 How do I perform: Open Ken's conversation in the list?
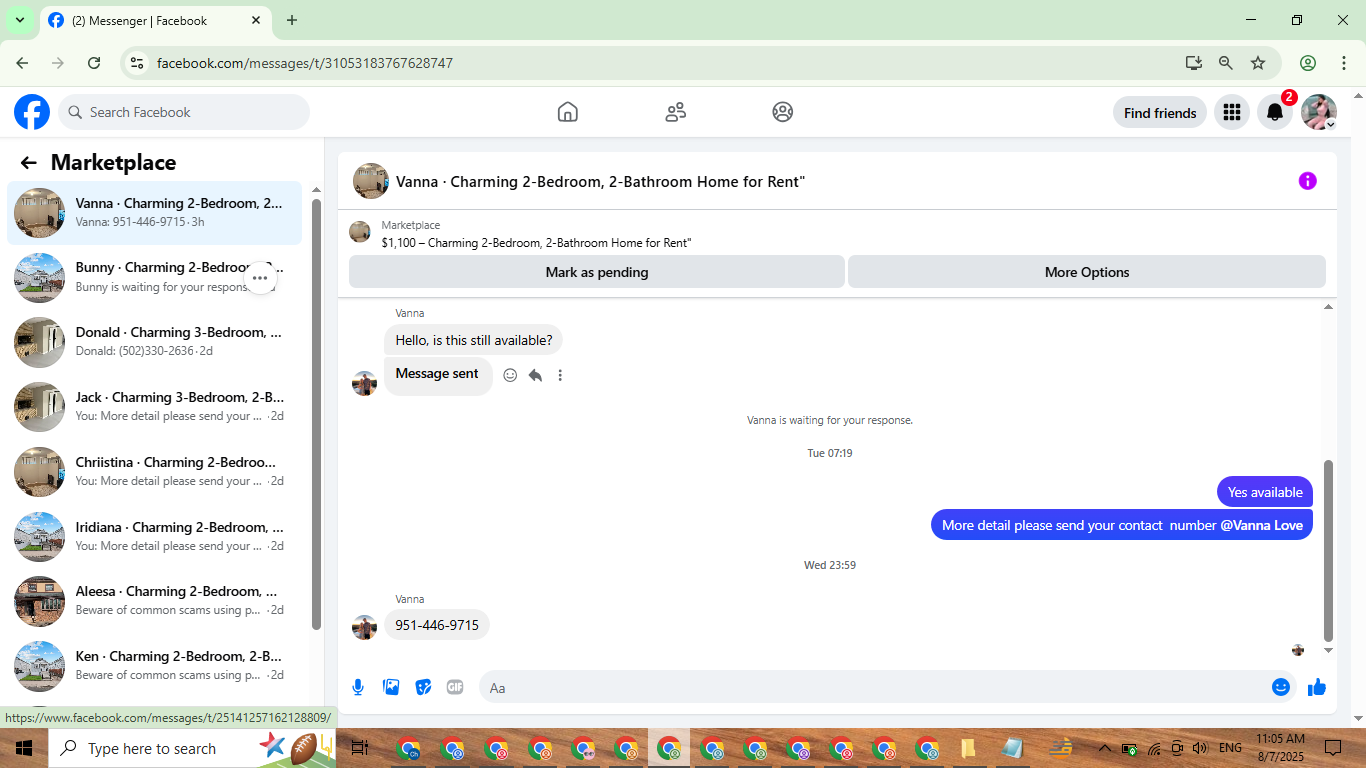click(x=155, y=666)
